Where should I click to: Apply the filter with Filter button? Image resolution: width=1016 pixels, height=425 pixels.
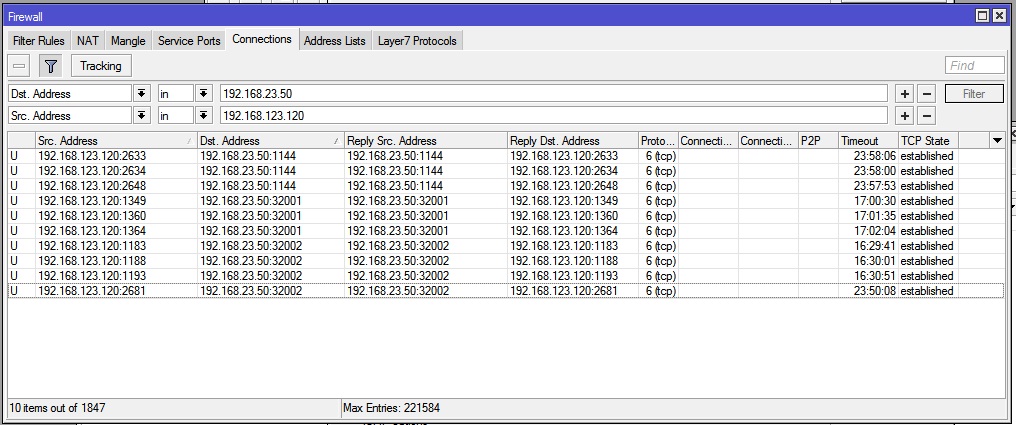tap(974, 94)
